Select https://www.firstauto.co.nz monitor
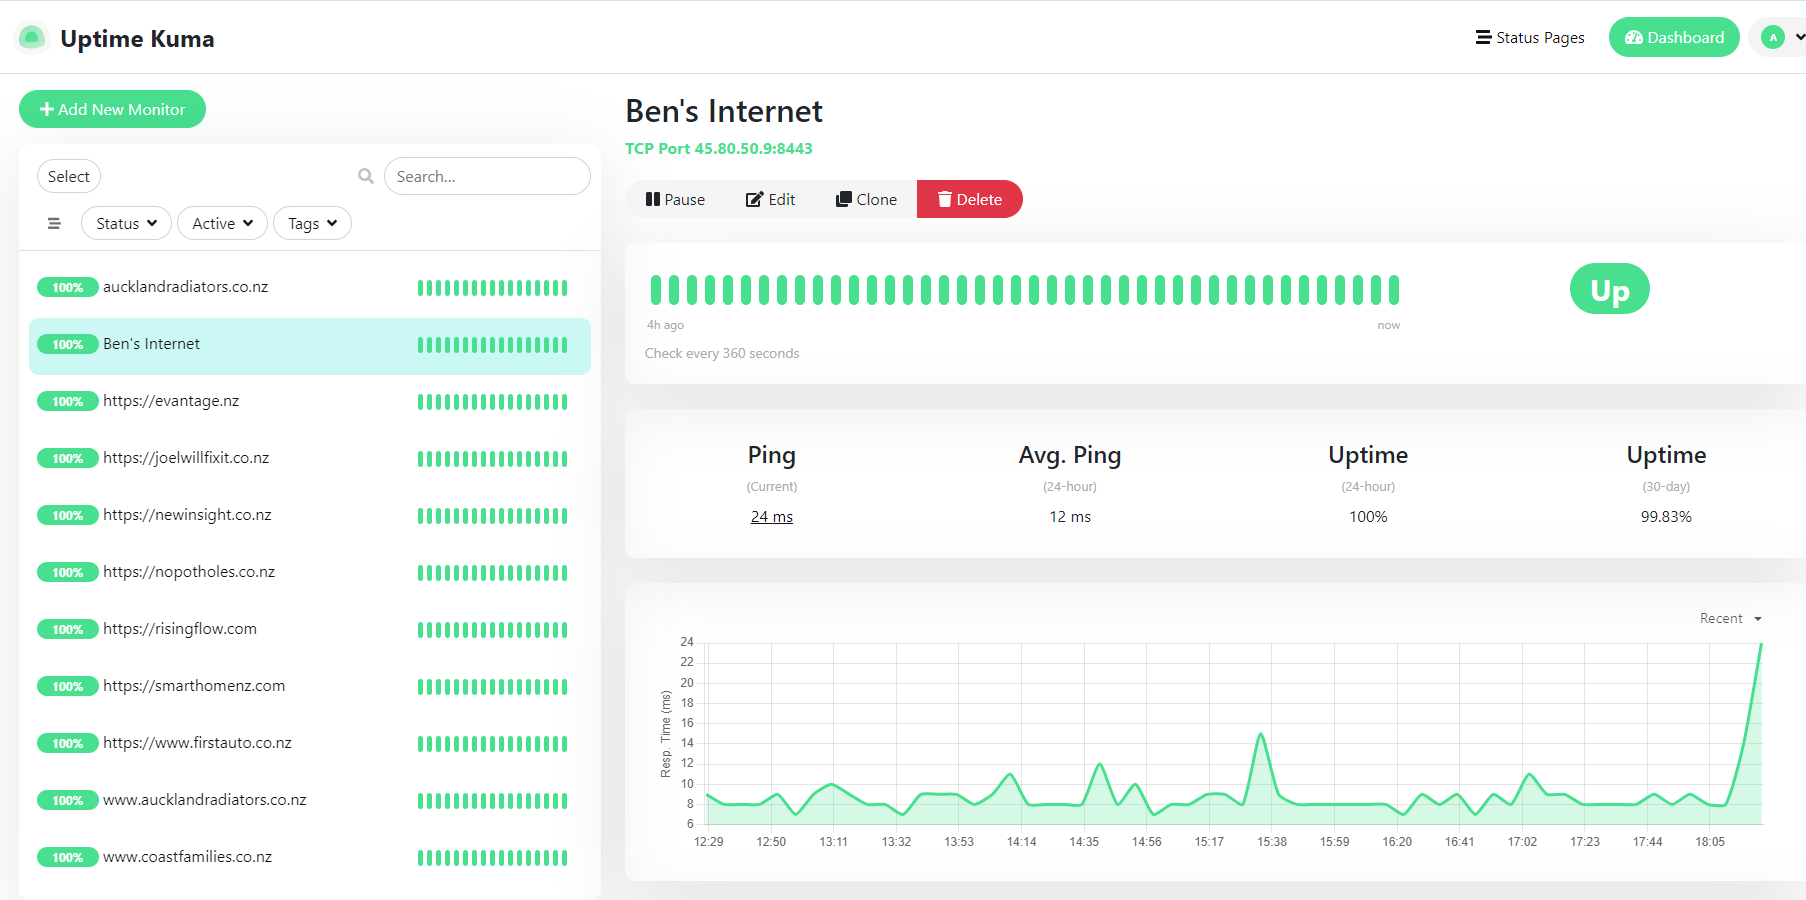This screenshot has height=900, width=1806. coord(310,744)
